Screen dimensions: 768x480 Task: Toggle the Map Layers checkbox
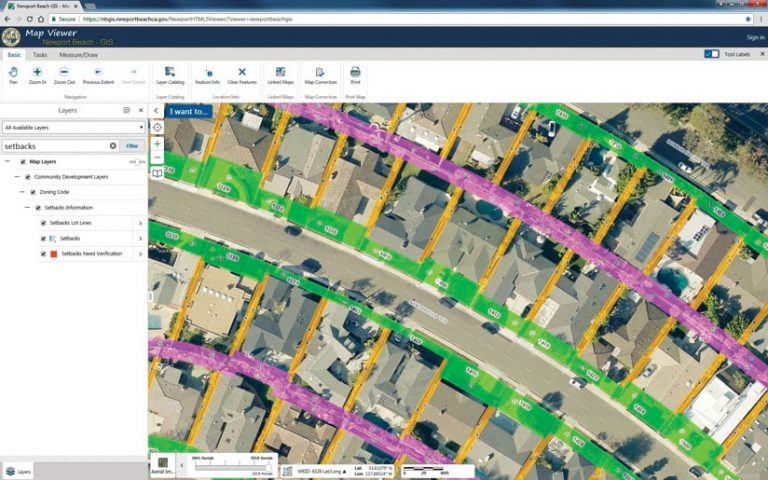pyautogui.click(x=23, y=162)
